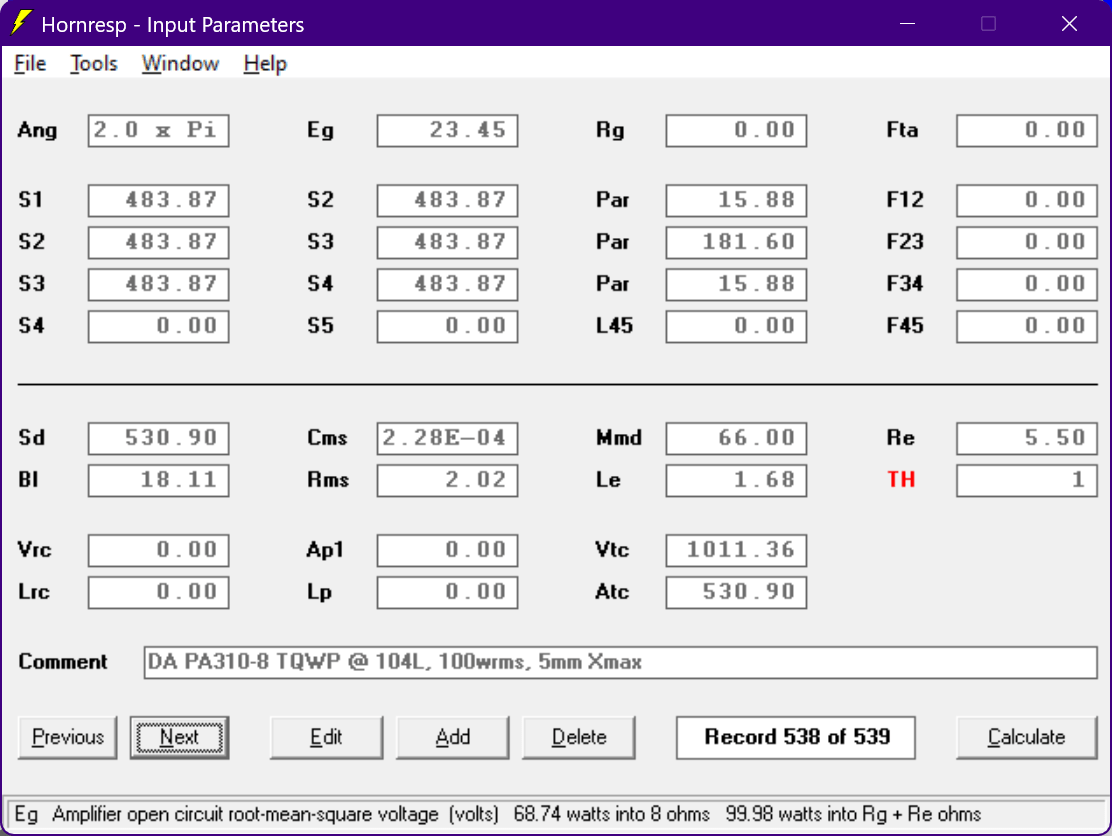Click the Ang label
1112x836 pixels.
pos(37,131)
